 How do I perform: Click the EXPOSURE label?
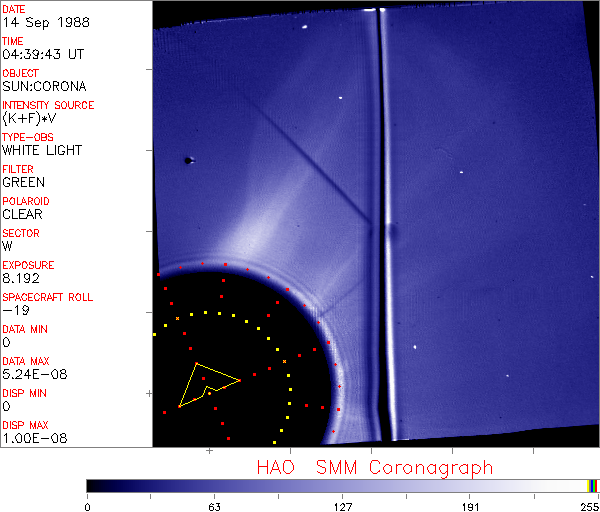point(28,265)
